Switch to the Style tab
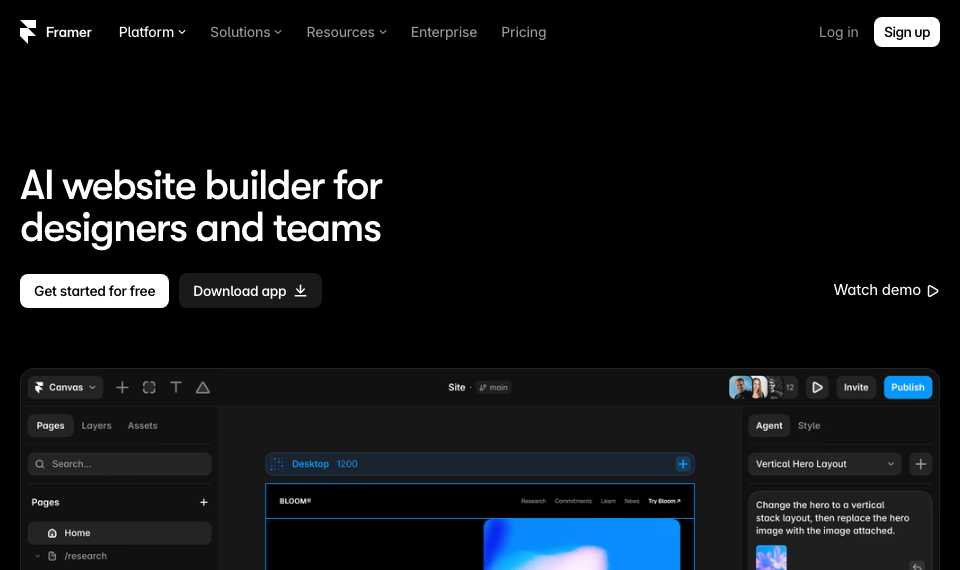 pyautogui.click(x=809, y=426)
